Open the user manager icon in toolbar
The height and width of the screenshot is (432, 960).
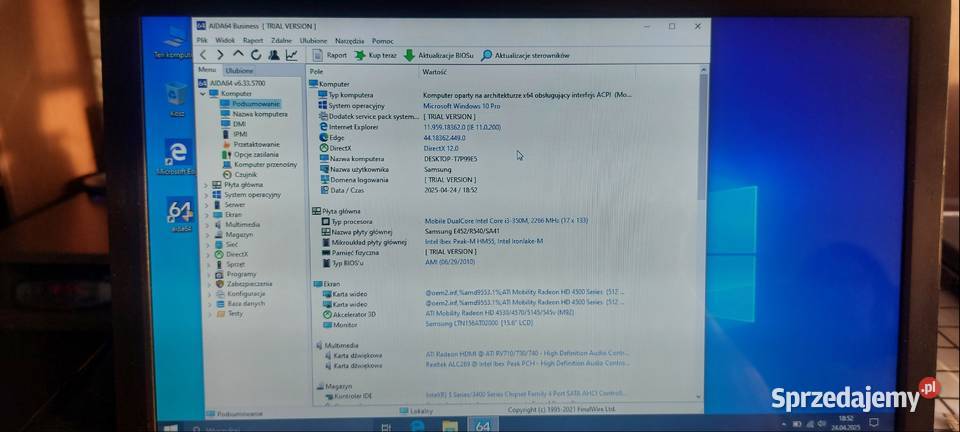point(273,55)
